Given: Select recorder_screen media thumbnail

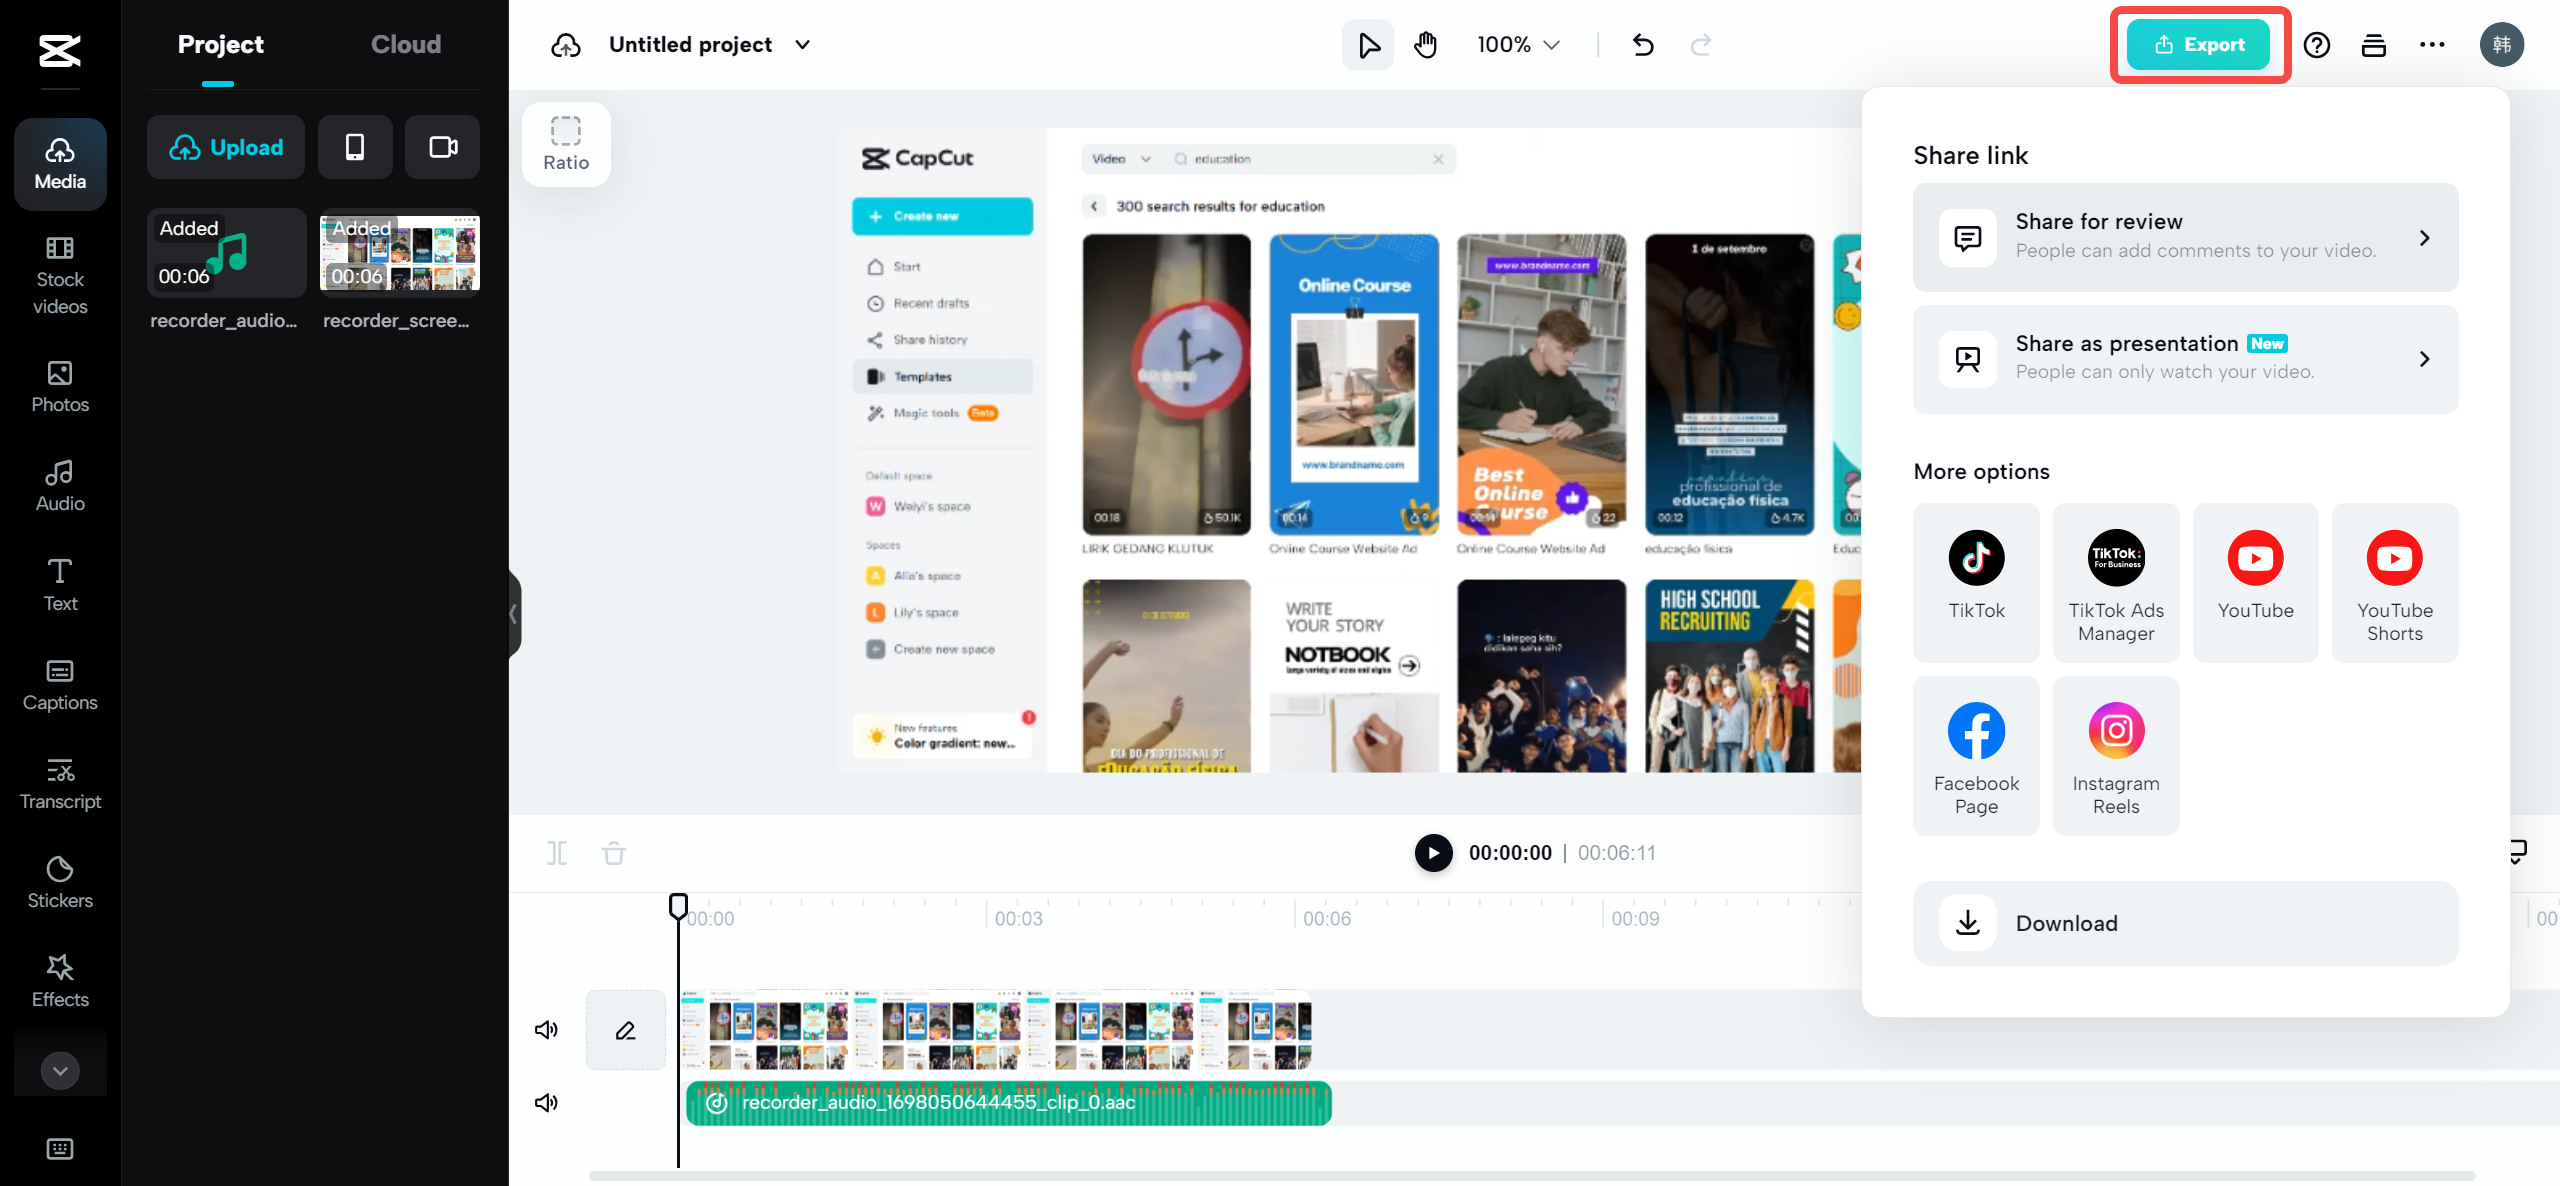Looking at the screenshot, I should click(x=400, y=253).
